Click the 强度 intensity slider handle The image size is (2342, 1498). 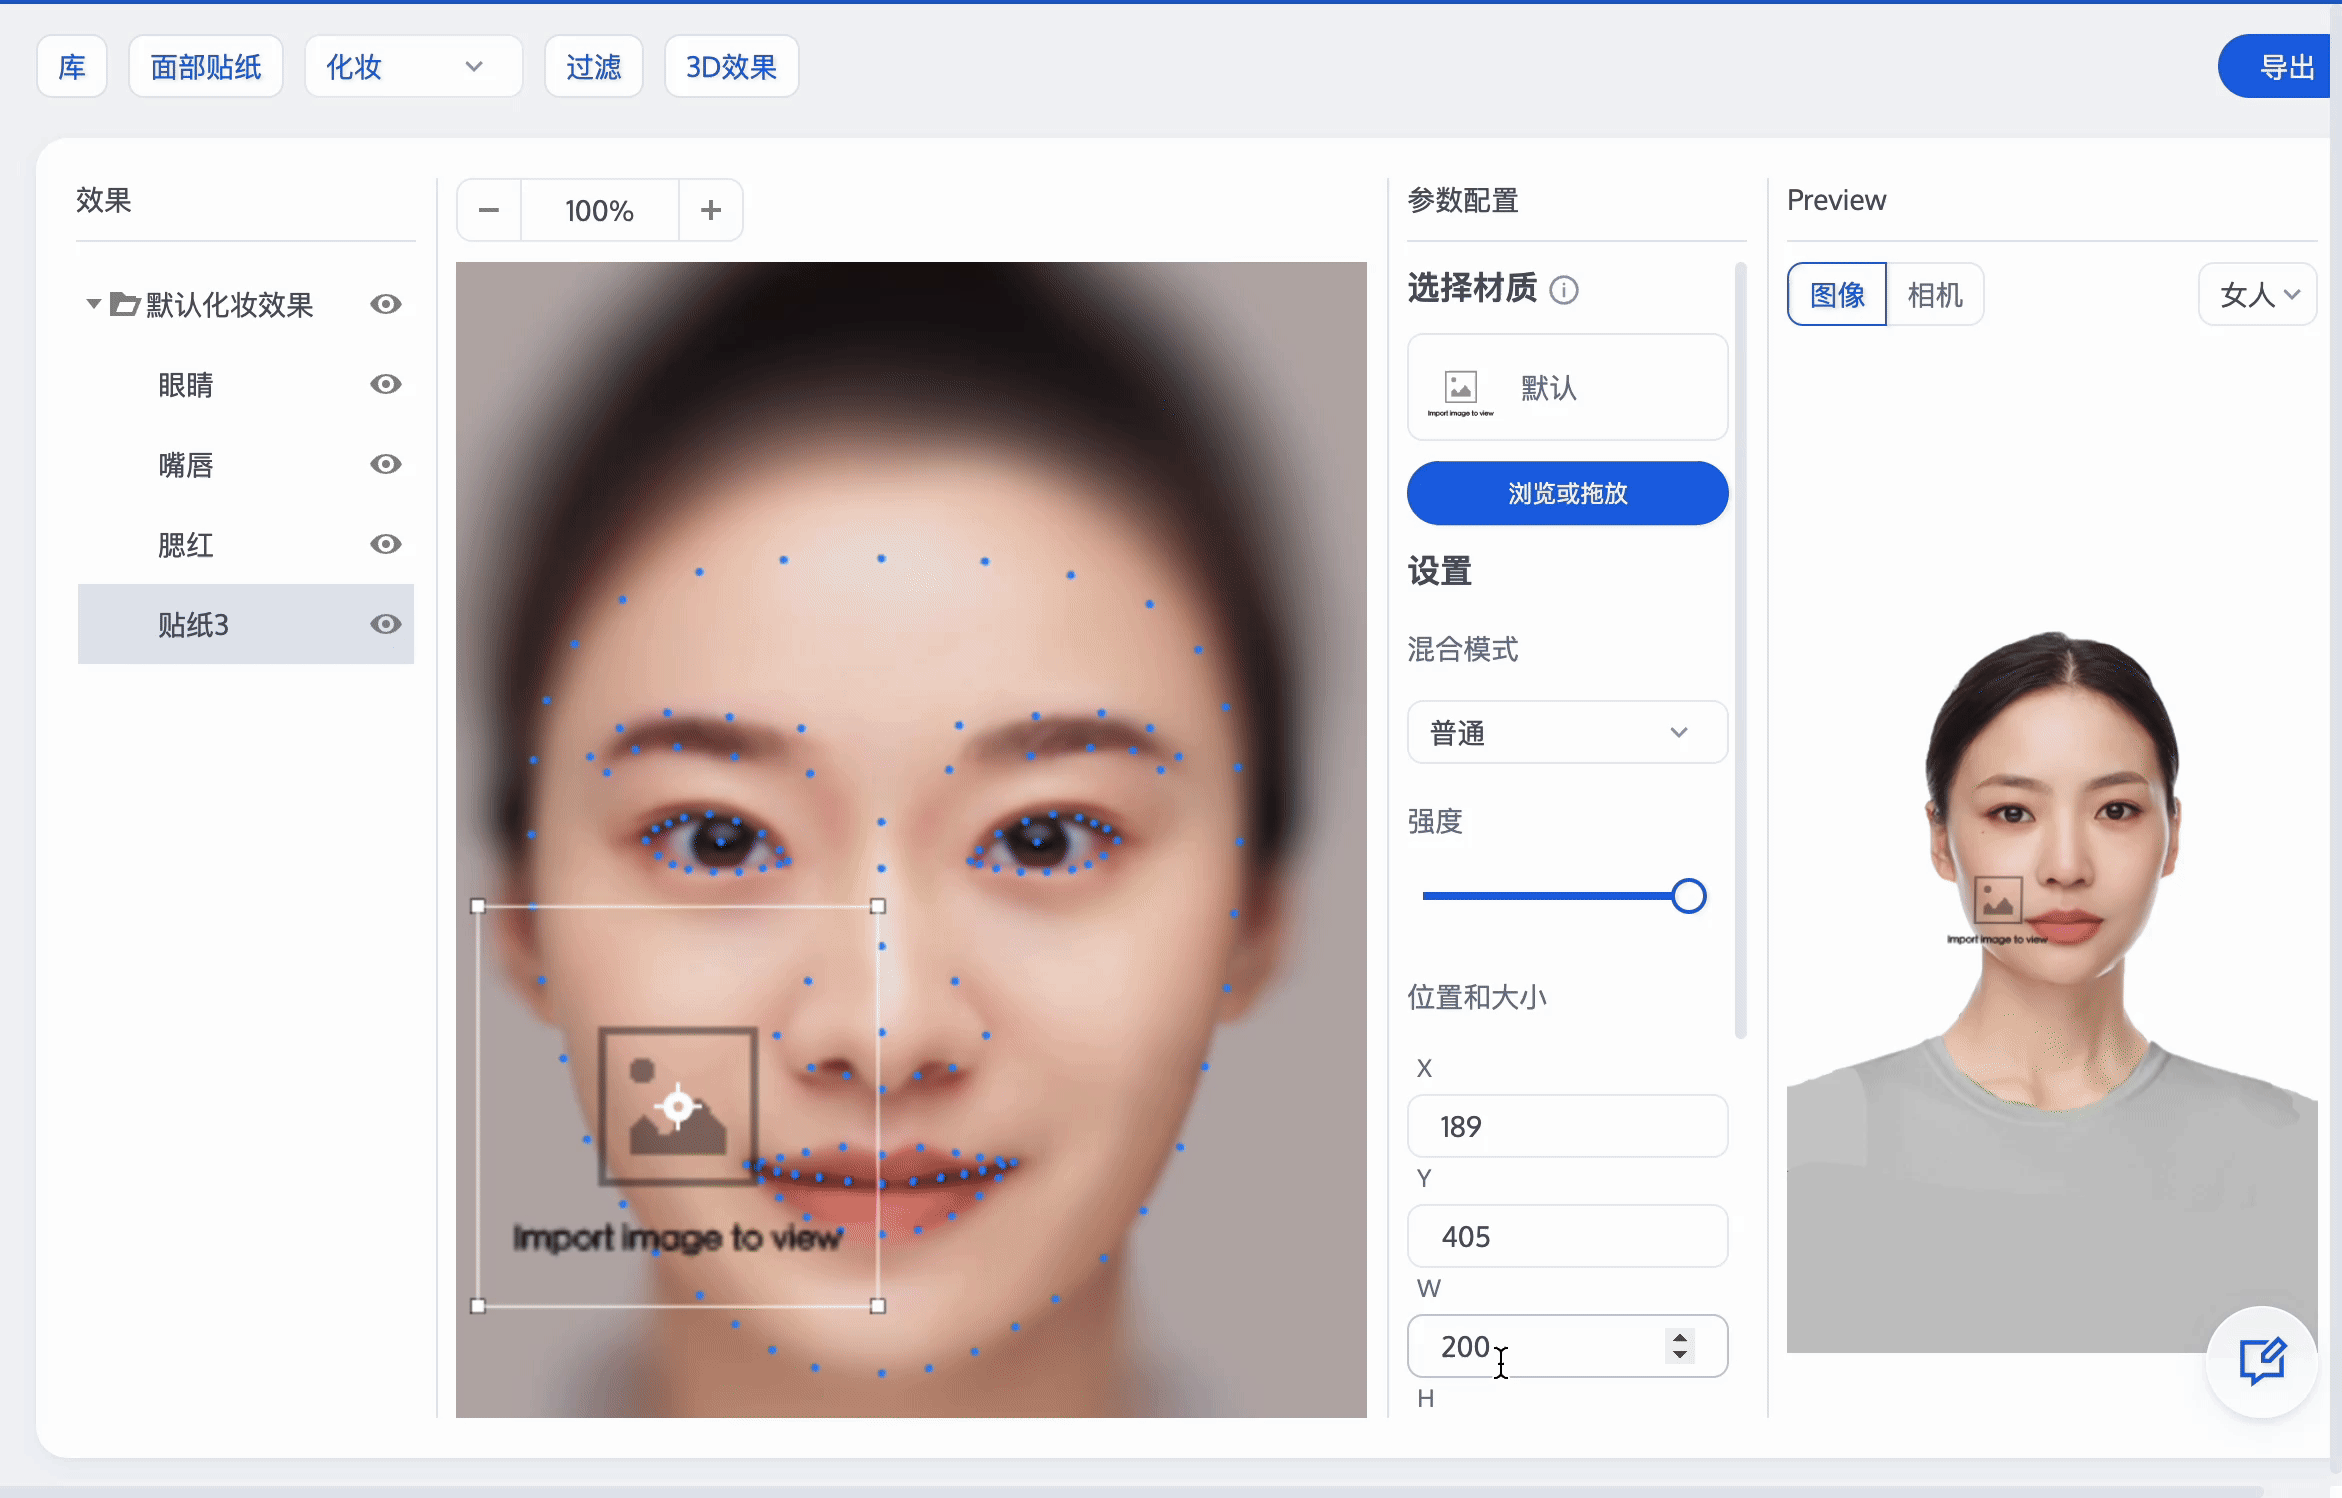(1689, 896)
